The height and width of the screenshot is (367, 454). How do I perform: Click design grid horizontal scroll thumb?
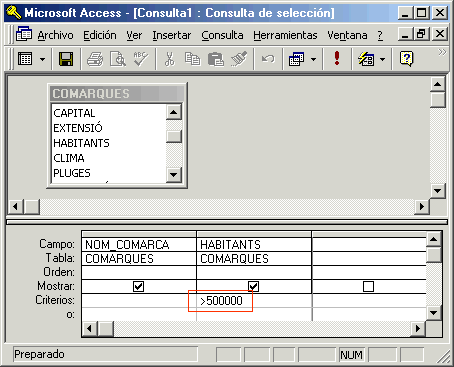[x=106, y=329]
